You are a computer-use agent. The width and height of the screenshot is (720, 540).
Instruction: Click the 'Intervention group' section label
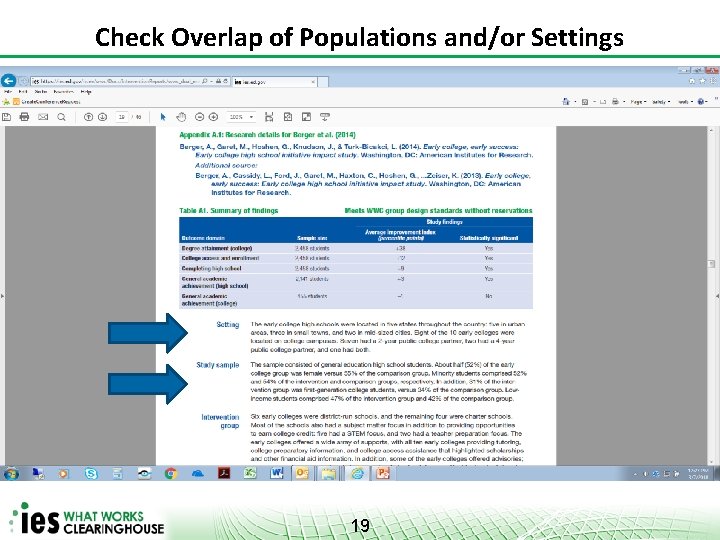pyautogui.click(x=220, y=422)
